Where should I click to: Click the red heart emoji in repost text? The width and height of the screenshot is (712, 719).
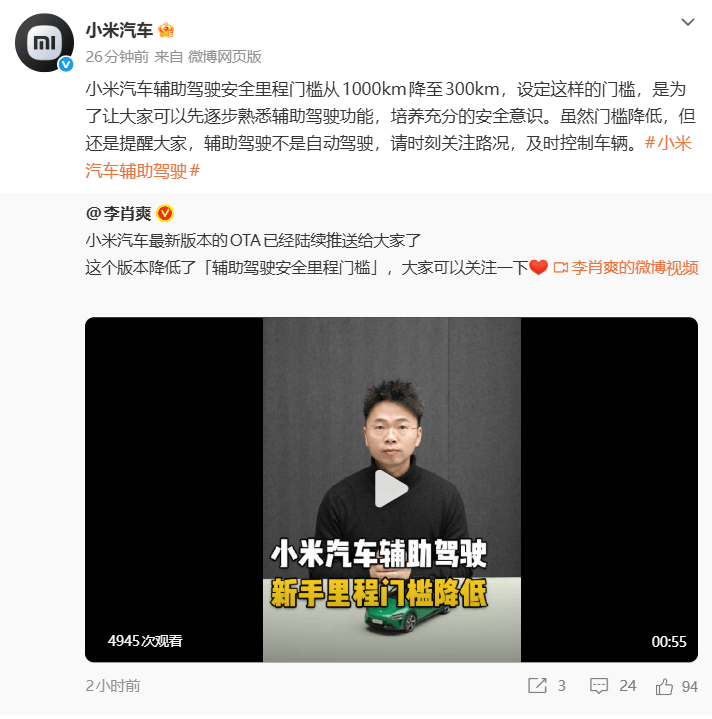pos(538,268)
